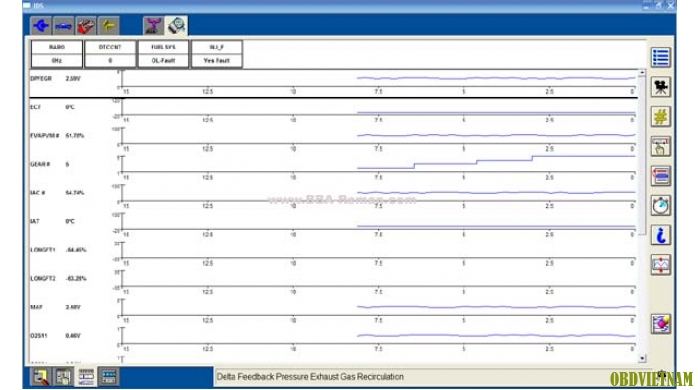Select the DTCCNT status box
The width and height of the screenshot is (700, 390).
click(x=110, y=54)
